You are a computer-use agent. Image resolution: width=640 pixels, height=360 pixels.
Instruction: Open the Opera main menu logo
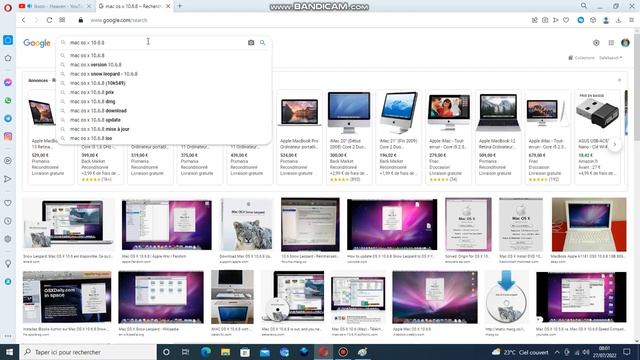tap(7, 7)
